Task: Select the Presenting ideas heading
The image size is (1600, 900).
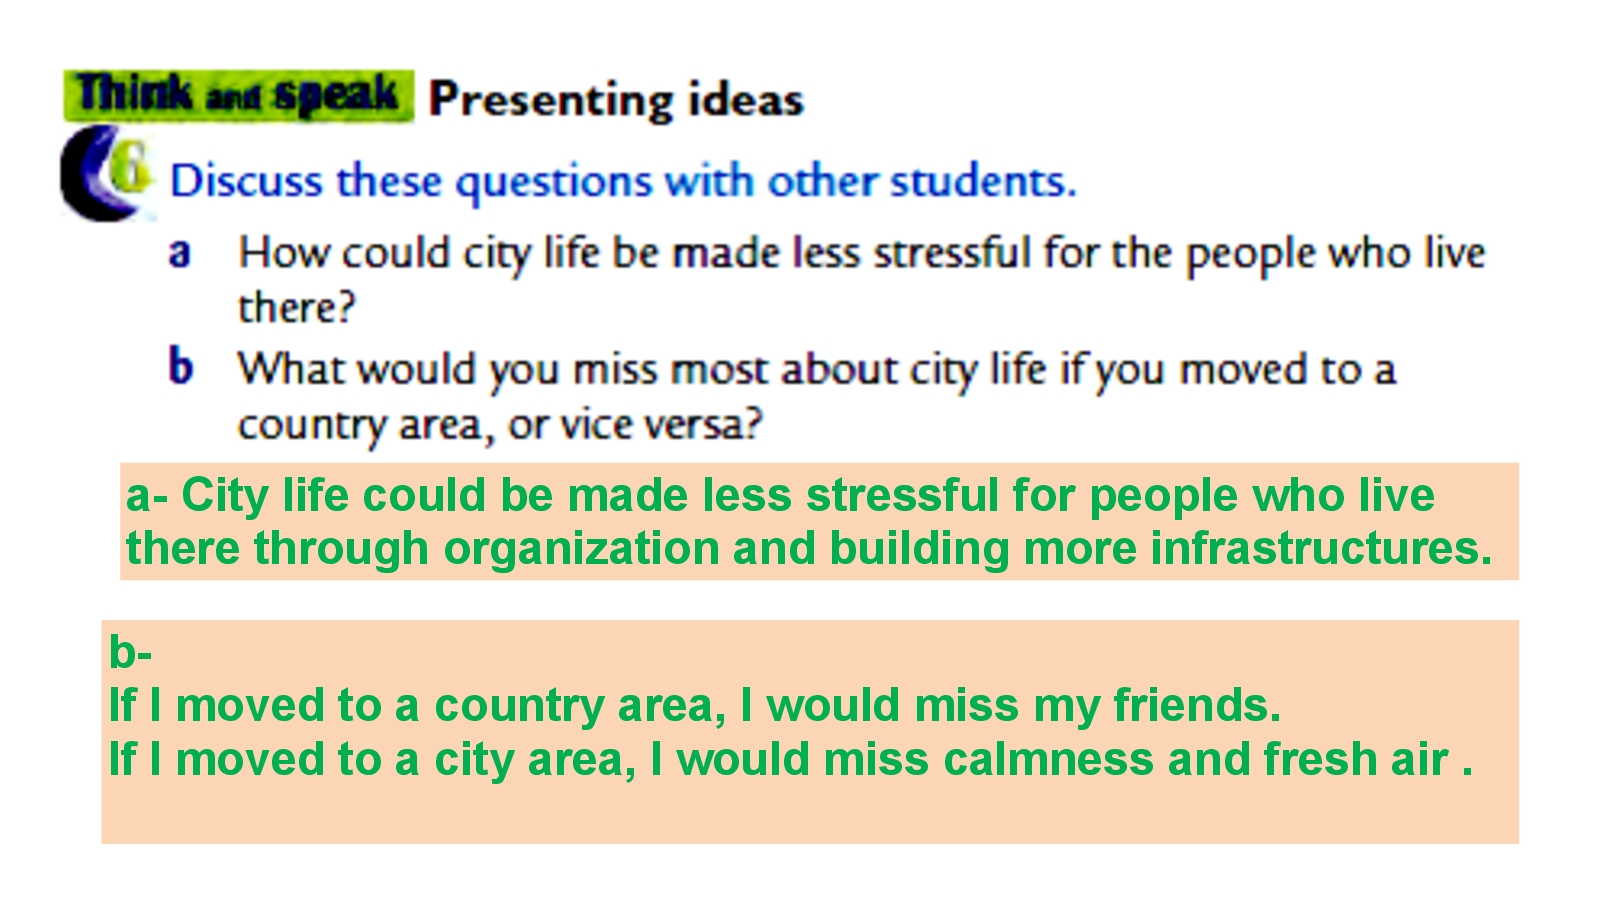Action: click(x=616, y=100)
